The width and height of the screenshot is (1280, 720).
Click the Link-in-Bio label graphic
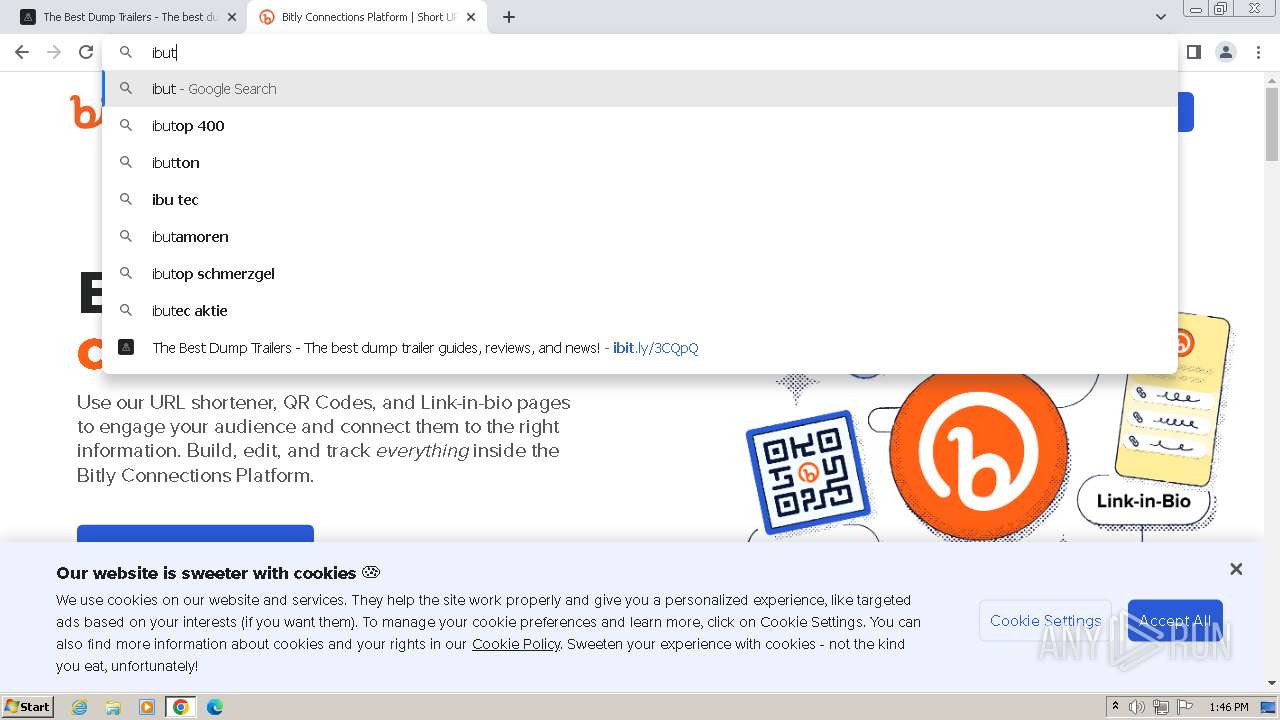point(1143,501)
